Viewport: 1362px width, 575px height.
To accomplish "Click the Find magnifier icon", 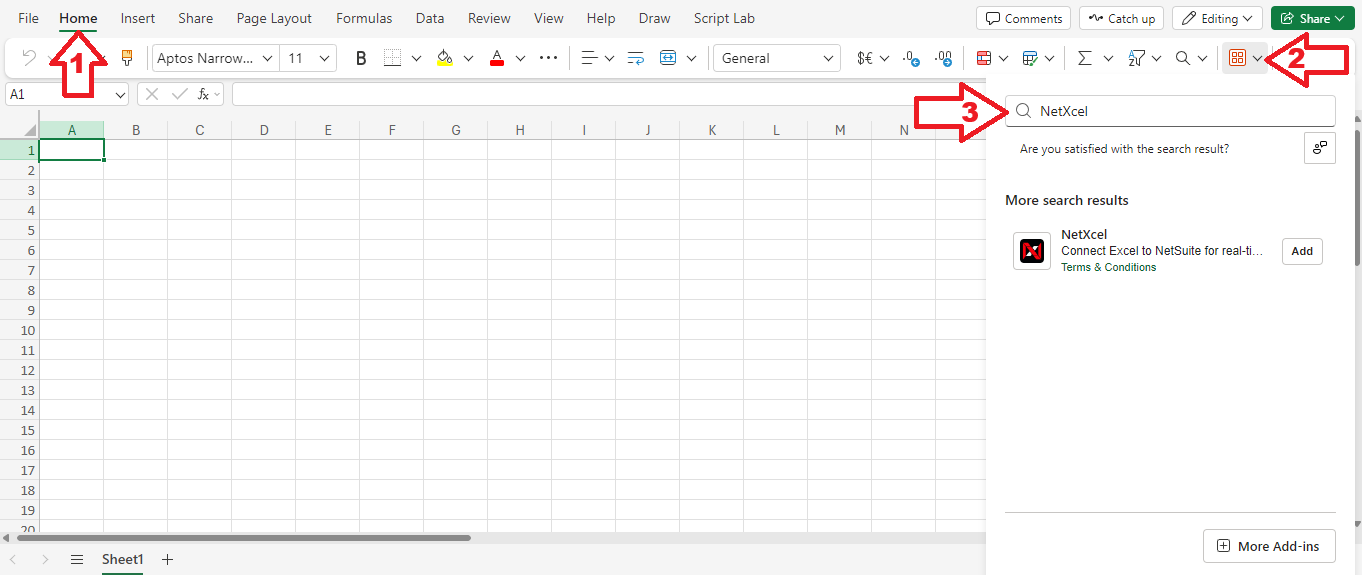I will click(1183, 58).
